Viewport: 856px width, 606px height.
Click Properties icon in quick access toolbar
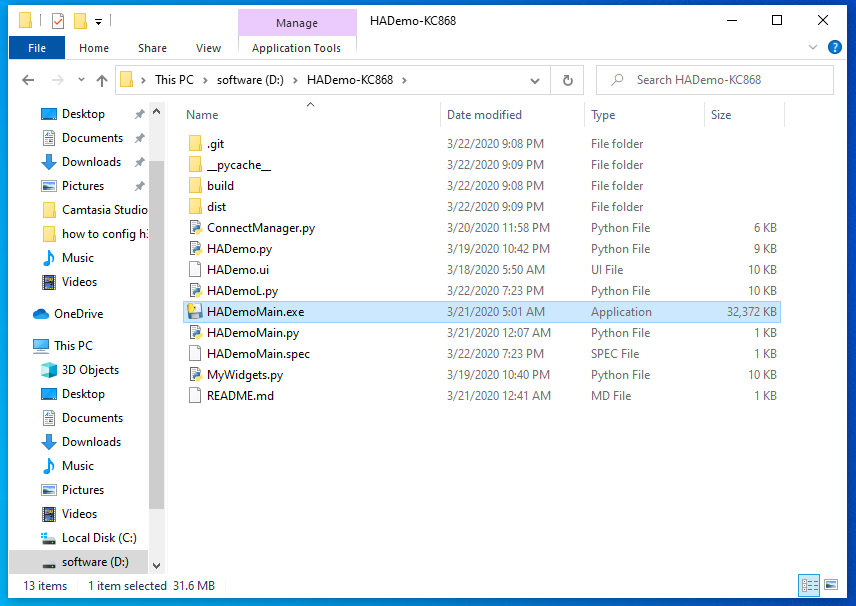click(57, 20)
